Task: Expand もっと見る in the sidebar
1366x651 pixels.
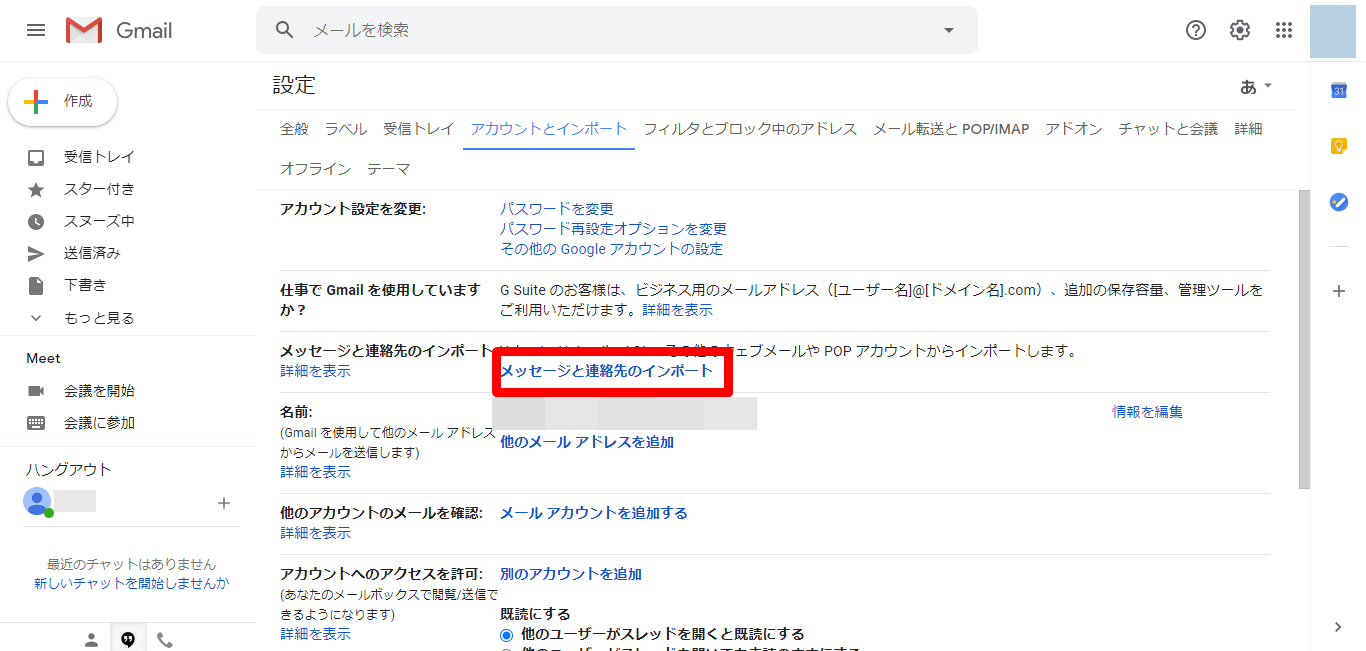Action: [98, 318]
